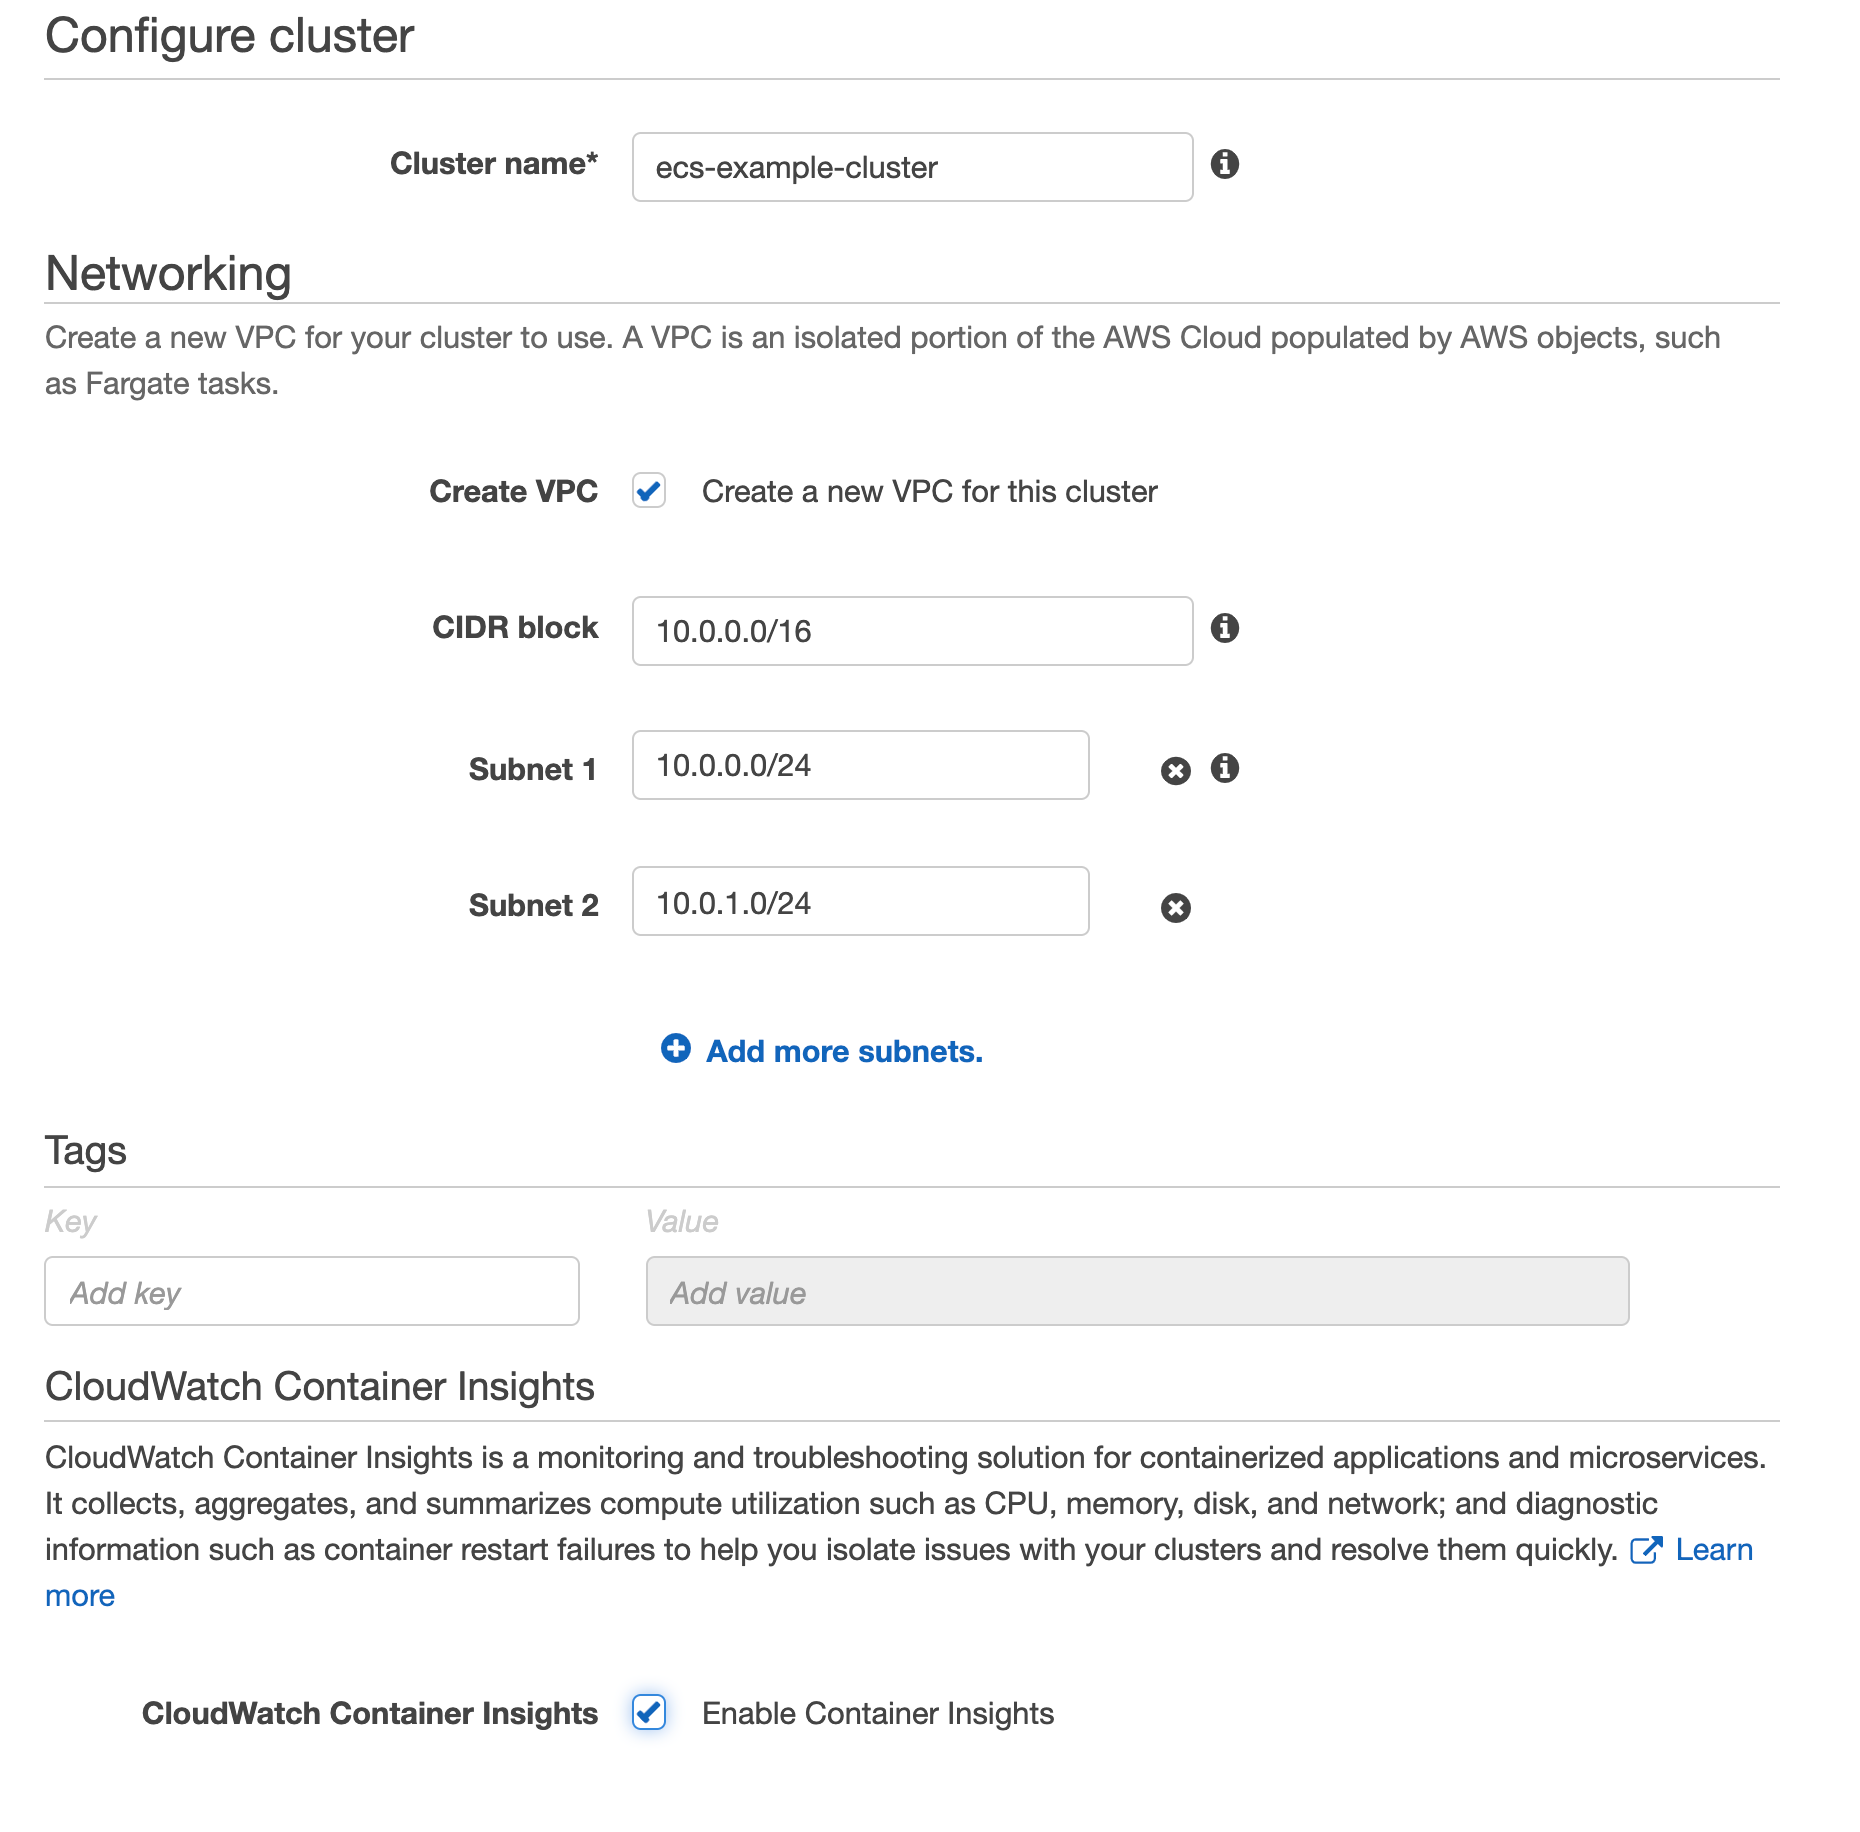Click the info icon beside Cluster name
Image resolution: width=1860 pixels, height=1832 pixels.
(x=1224, y=164)
